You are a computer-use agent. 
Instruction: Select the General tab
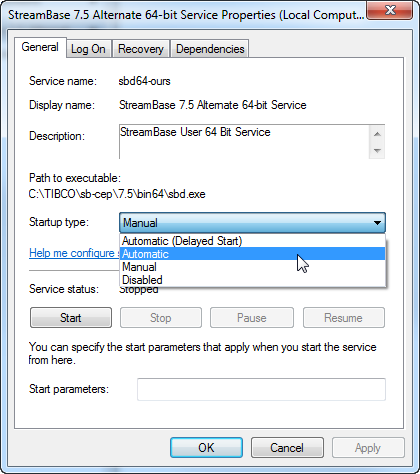tap(40, 47)
